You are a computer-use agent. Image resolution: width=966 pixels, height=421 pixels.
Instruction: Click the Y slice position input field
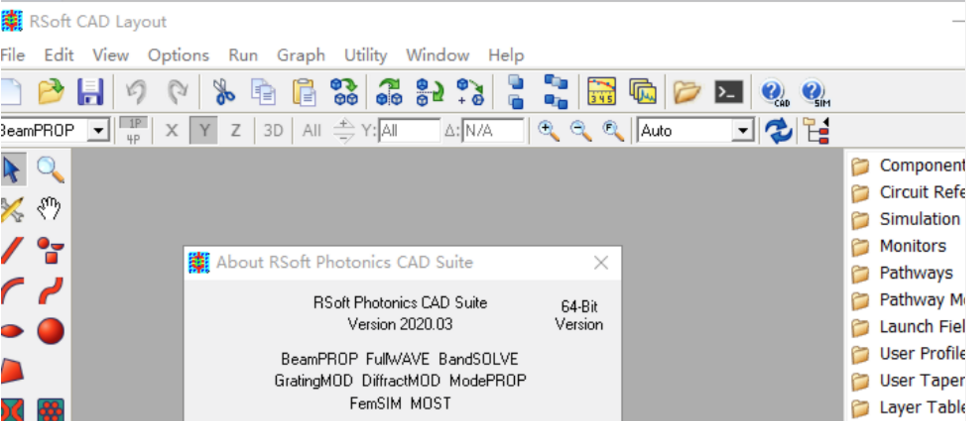pos(410,131)
